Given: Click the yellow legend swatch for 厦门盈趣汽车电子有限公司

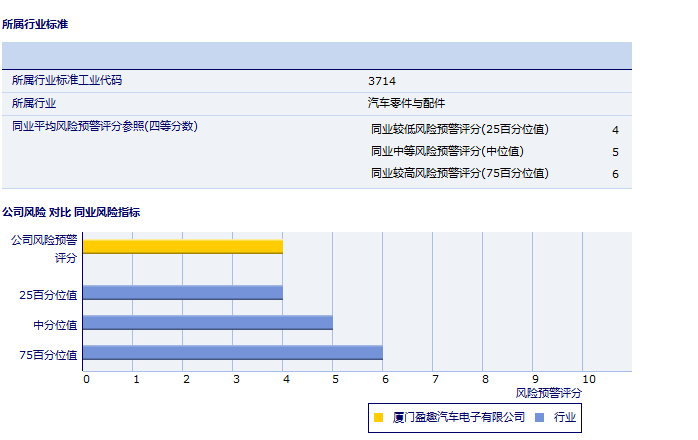Looking at the screenshot, I should point(378,417).
